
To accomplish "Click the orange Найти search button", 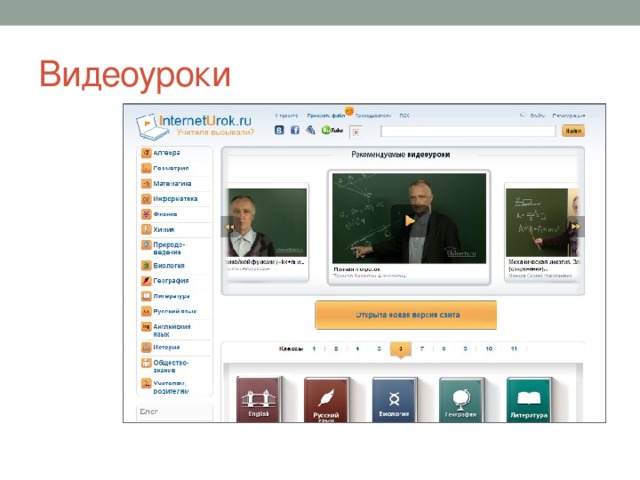I will pos(573,131).
